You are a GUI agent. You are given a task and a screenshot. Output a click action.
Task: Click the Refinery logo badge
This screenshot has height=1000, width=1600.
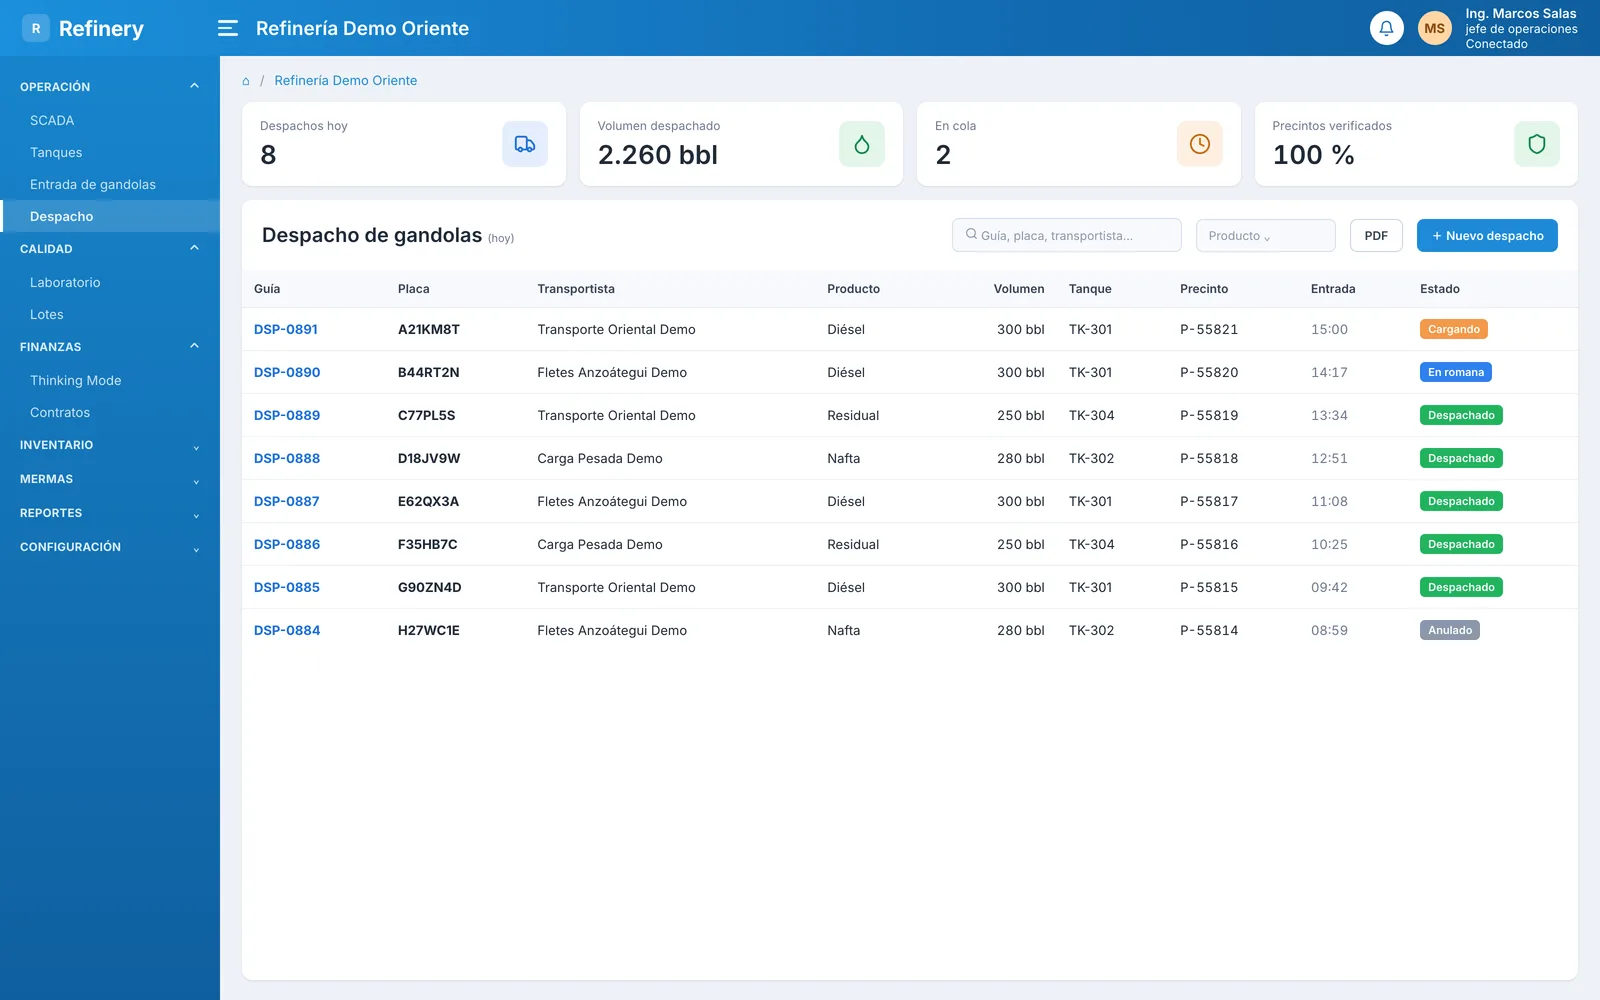tap(36, 28)
